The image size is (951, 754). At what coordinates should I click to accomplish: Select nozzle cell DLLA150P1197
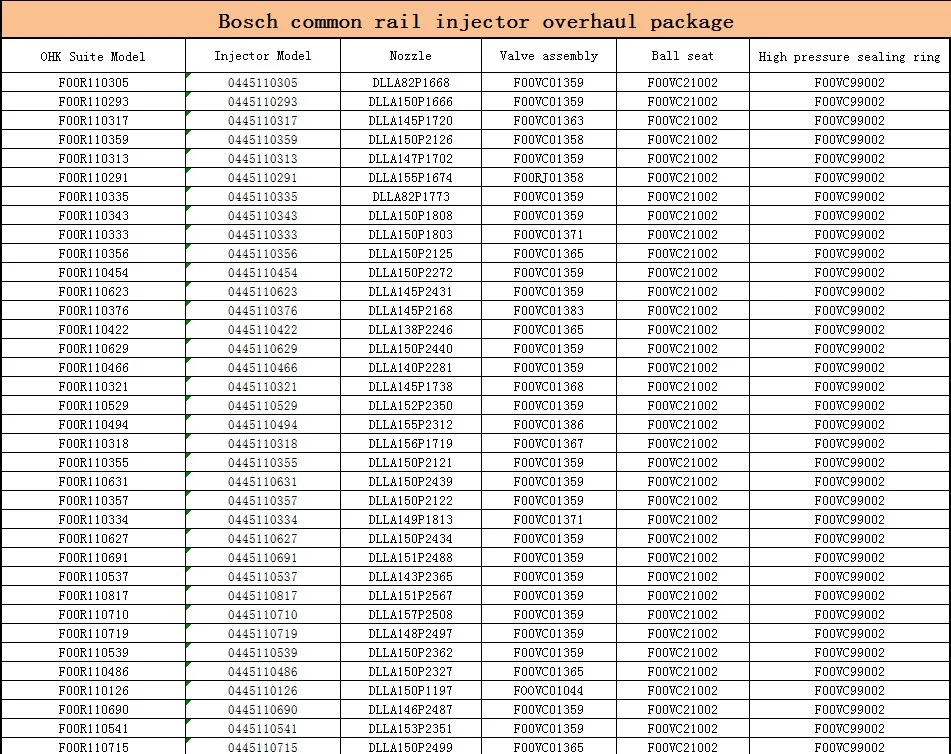click(411, 691)
